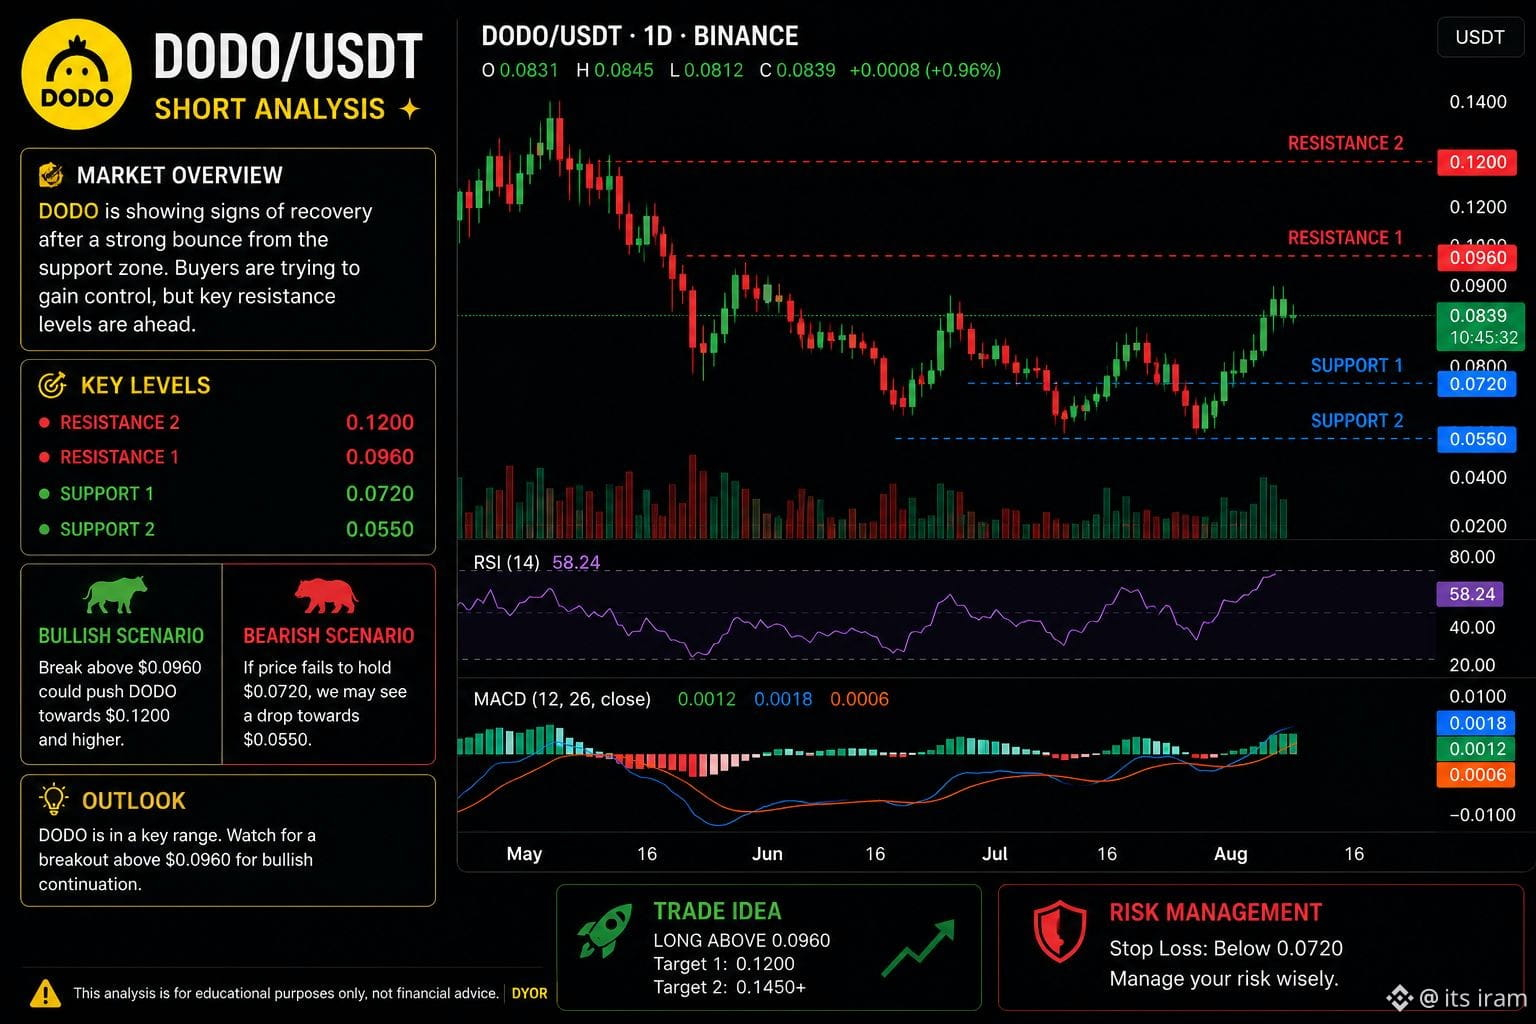Click the high value H 0.0845

pyautogui.click(x=615, y=70)
